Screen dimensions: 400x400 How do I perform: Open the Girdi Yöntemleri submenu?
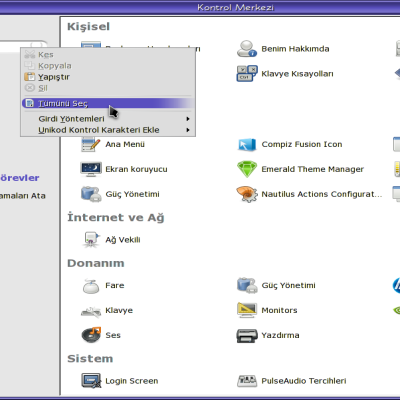coord(108,119)
